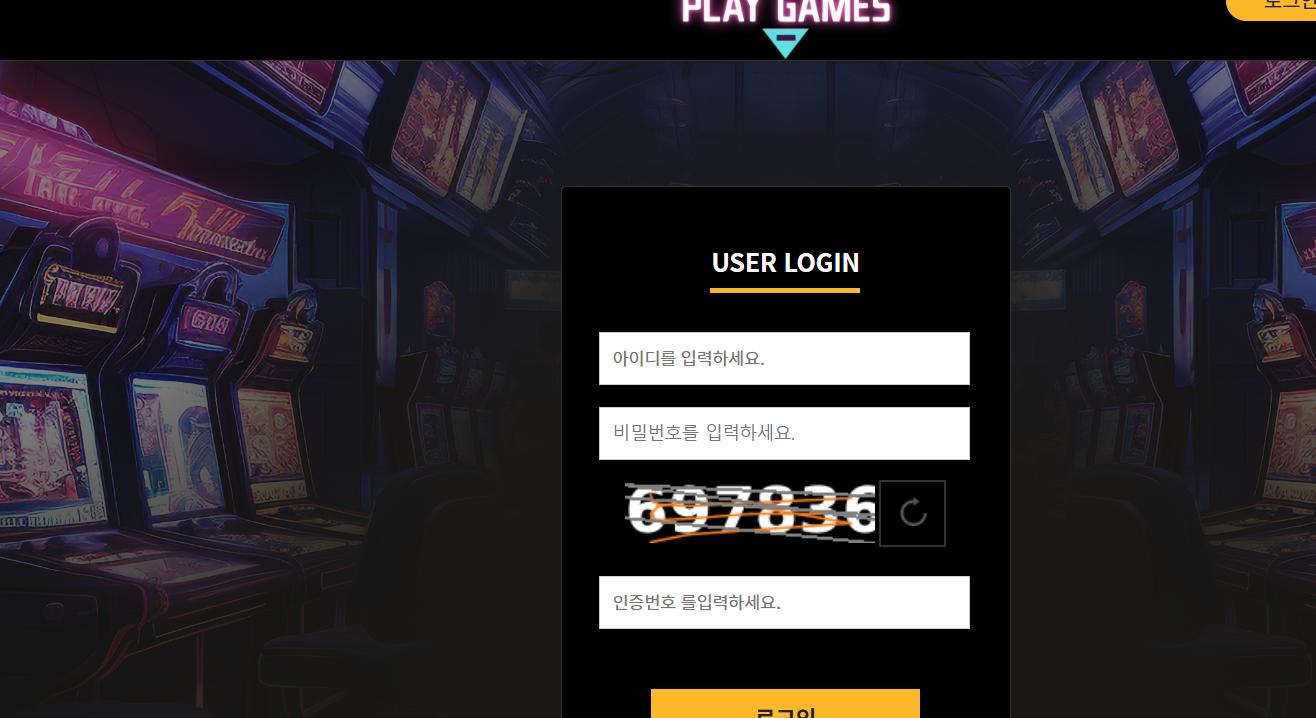Screen dimensions: 1316x718
Task: Refresh the captcha with the circular arrow icon
Action: (x=912, y=514)
